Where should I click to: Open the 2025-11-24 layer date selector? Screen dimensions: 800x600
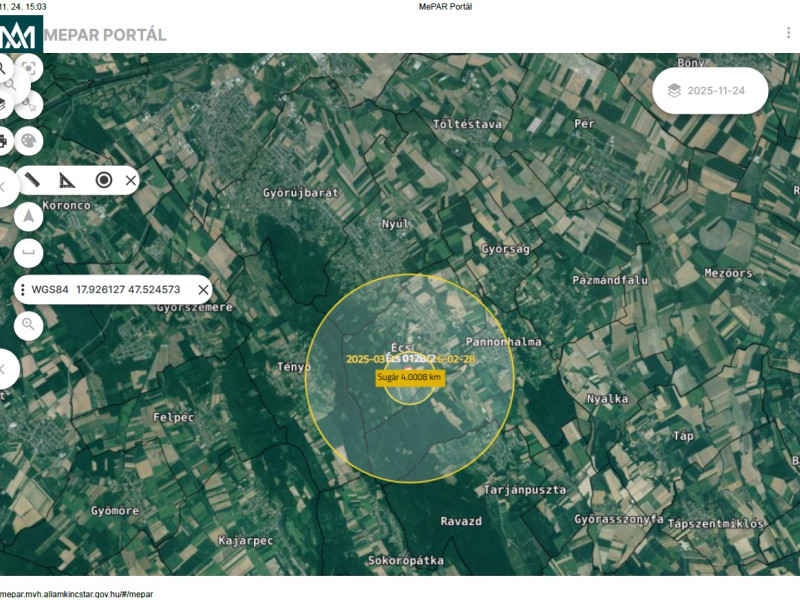pyautogui.click(x=710, y=90)
